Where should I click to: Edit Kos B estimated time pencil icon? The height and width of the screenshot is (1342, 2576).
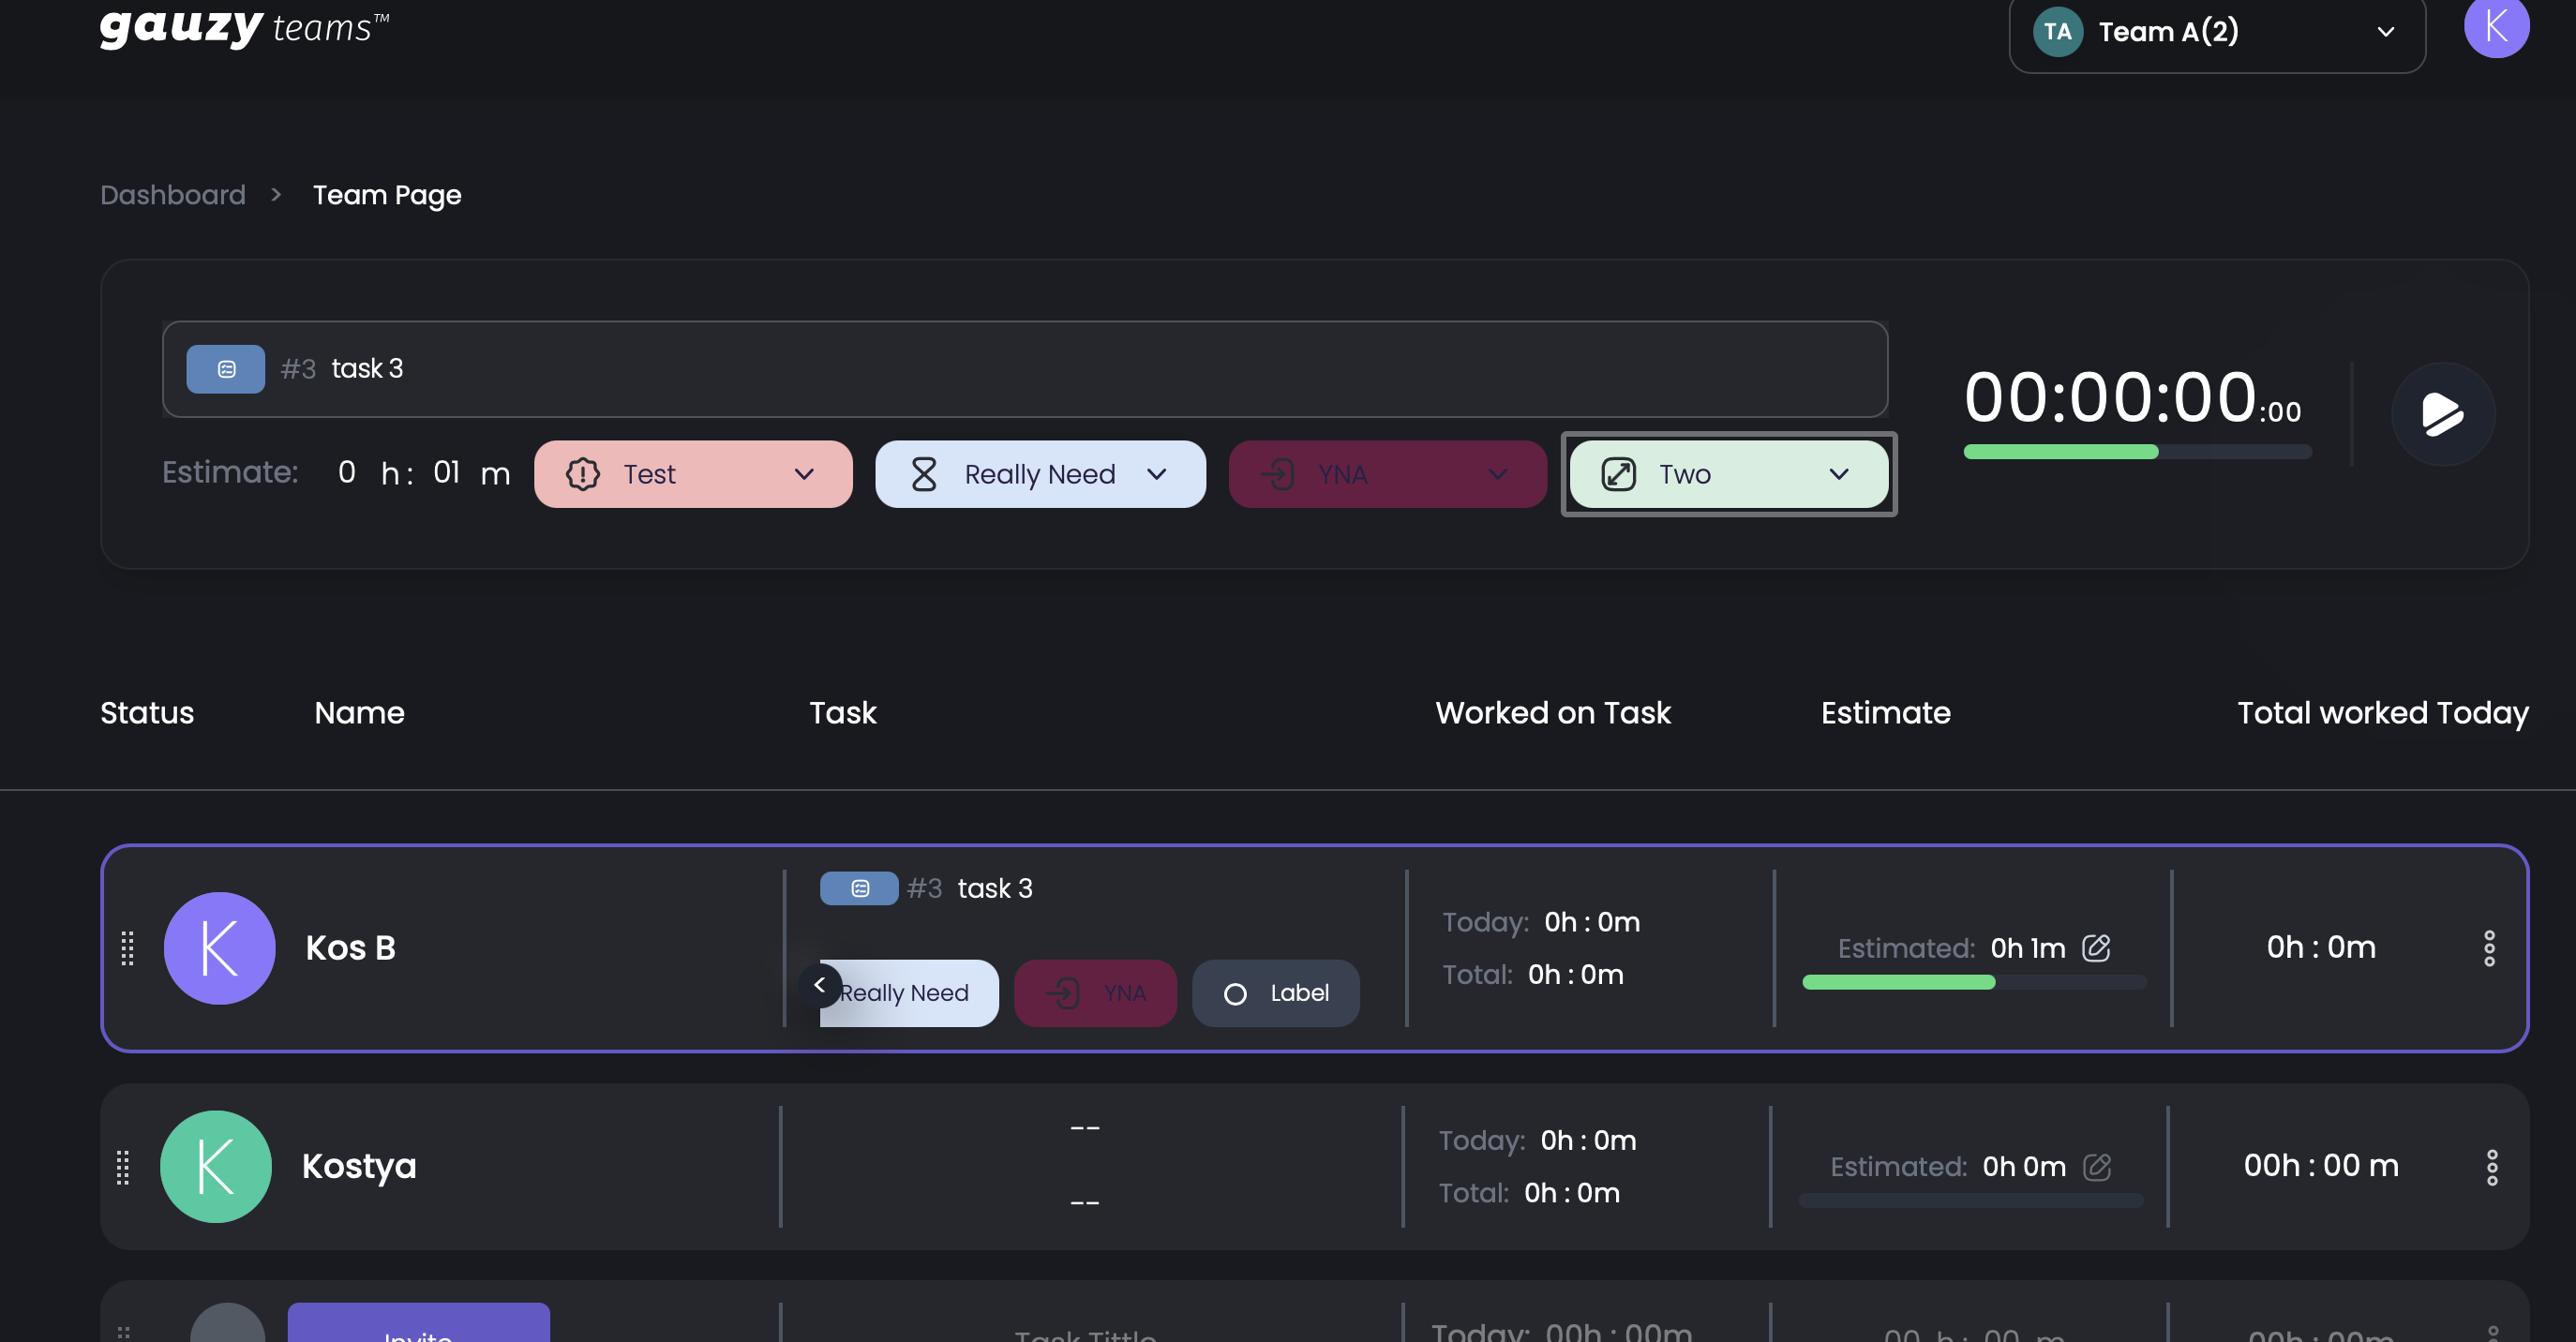[2096, 947]
